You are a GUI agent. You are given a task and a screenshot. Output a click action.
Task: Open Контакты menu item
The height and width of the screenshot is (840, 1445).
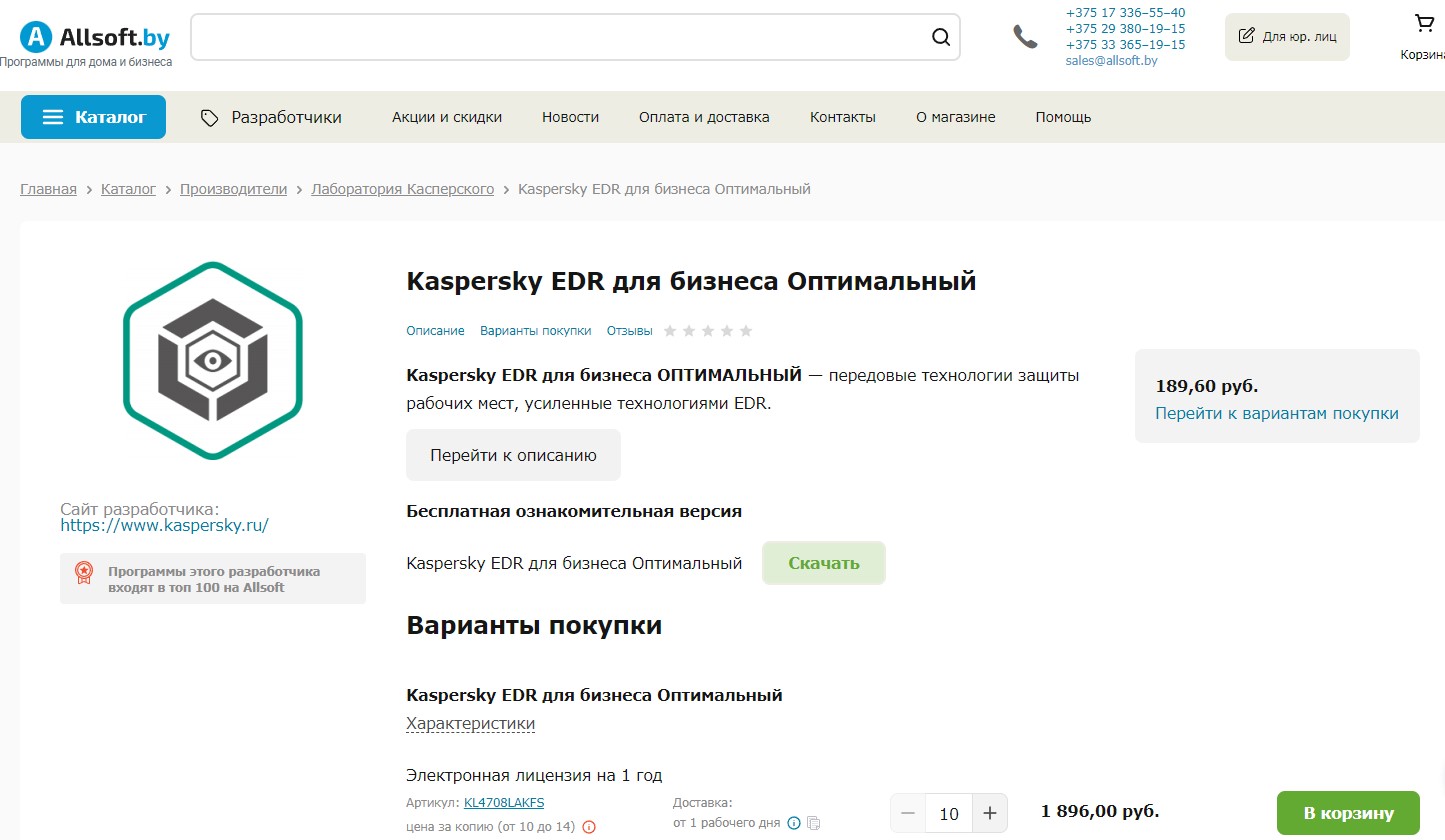843,117
